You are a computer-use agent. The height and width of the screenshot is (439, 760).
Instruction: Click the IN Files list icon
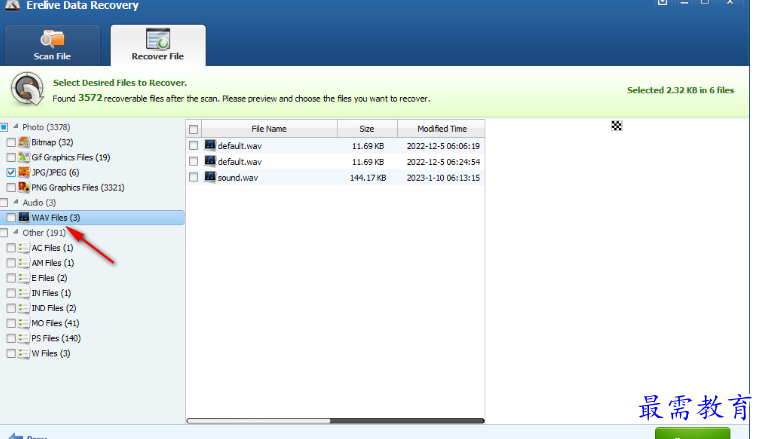coord(24,293)
